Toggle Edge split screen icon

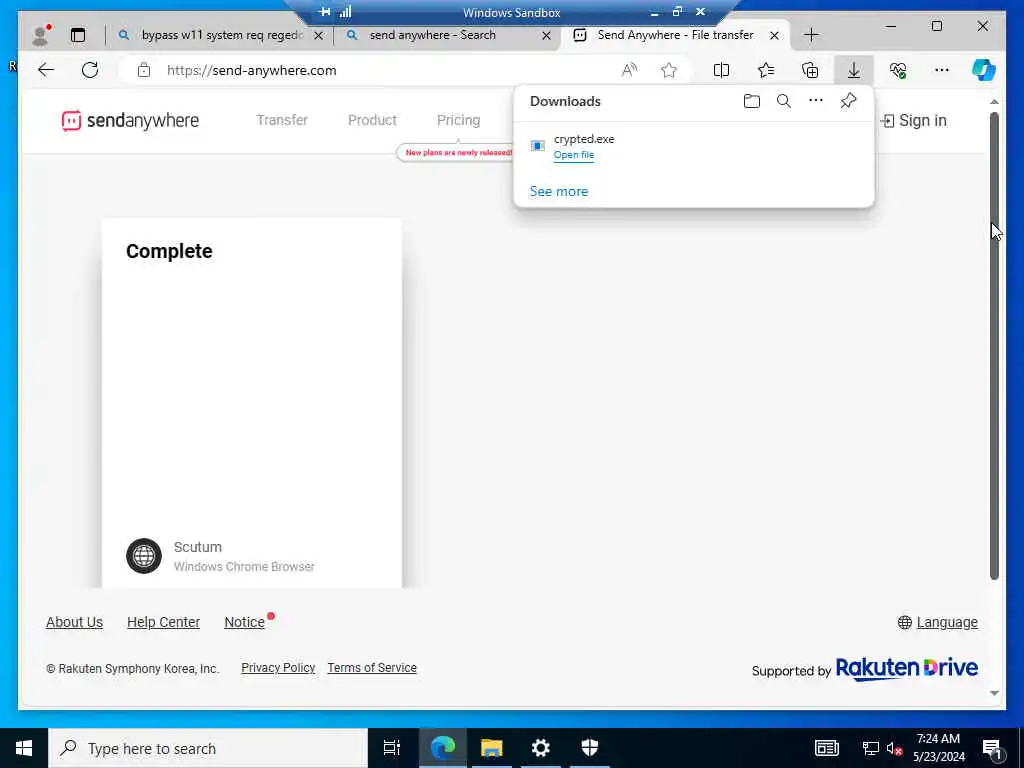click(722, 70)
